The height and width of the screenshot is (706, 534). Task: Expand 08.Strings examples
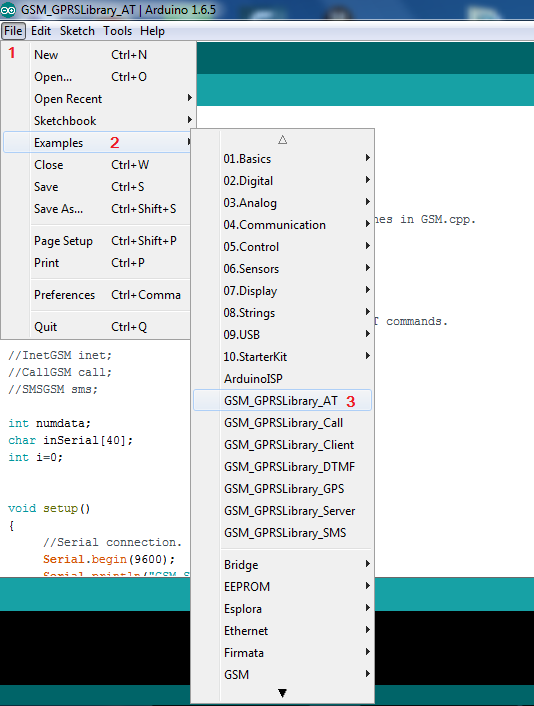(x=282, y=313)
